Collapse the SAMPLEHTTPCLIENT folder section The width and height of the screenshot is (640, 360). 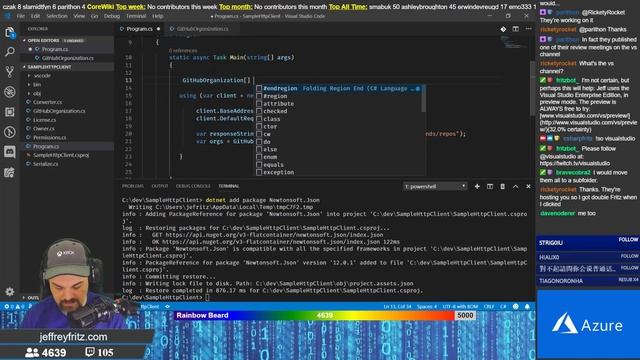pos(49,67)
